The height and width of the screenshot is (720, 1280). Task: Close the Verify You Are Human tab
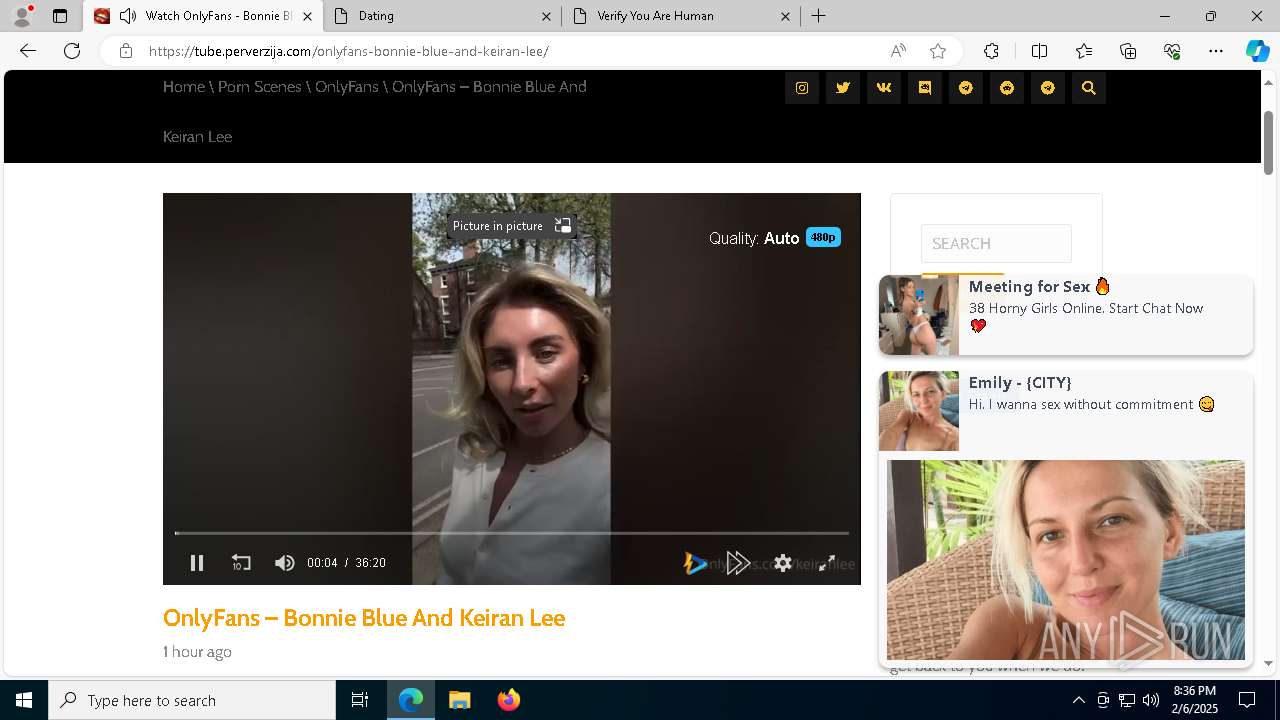pyautogui.click(x=785, y=16)
